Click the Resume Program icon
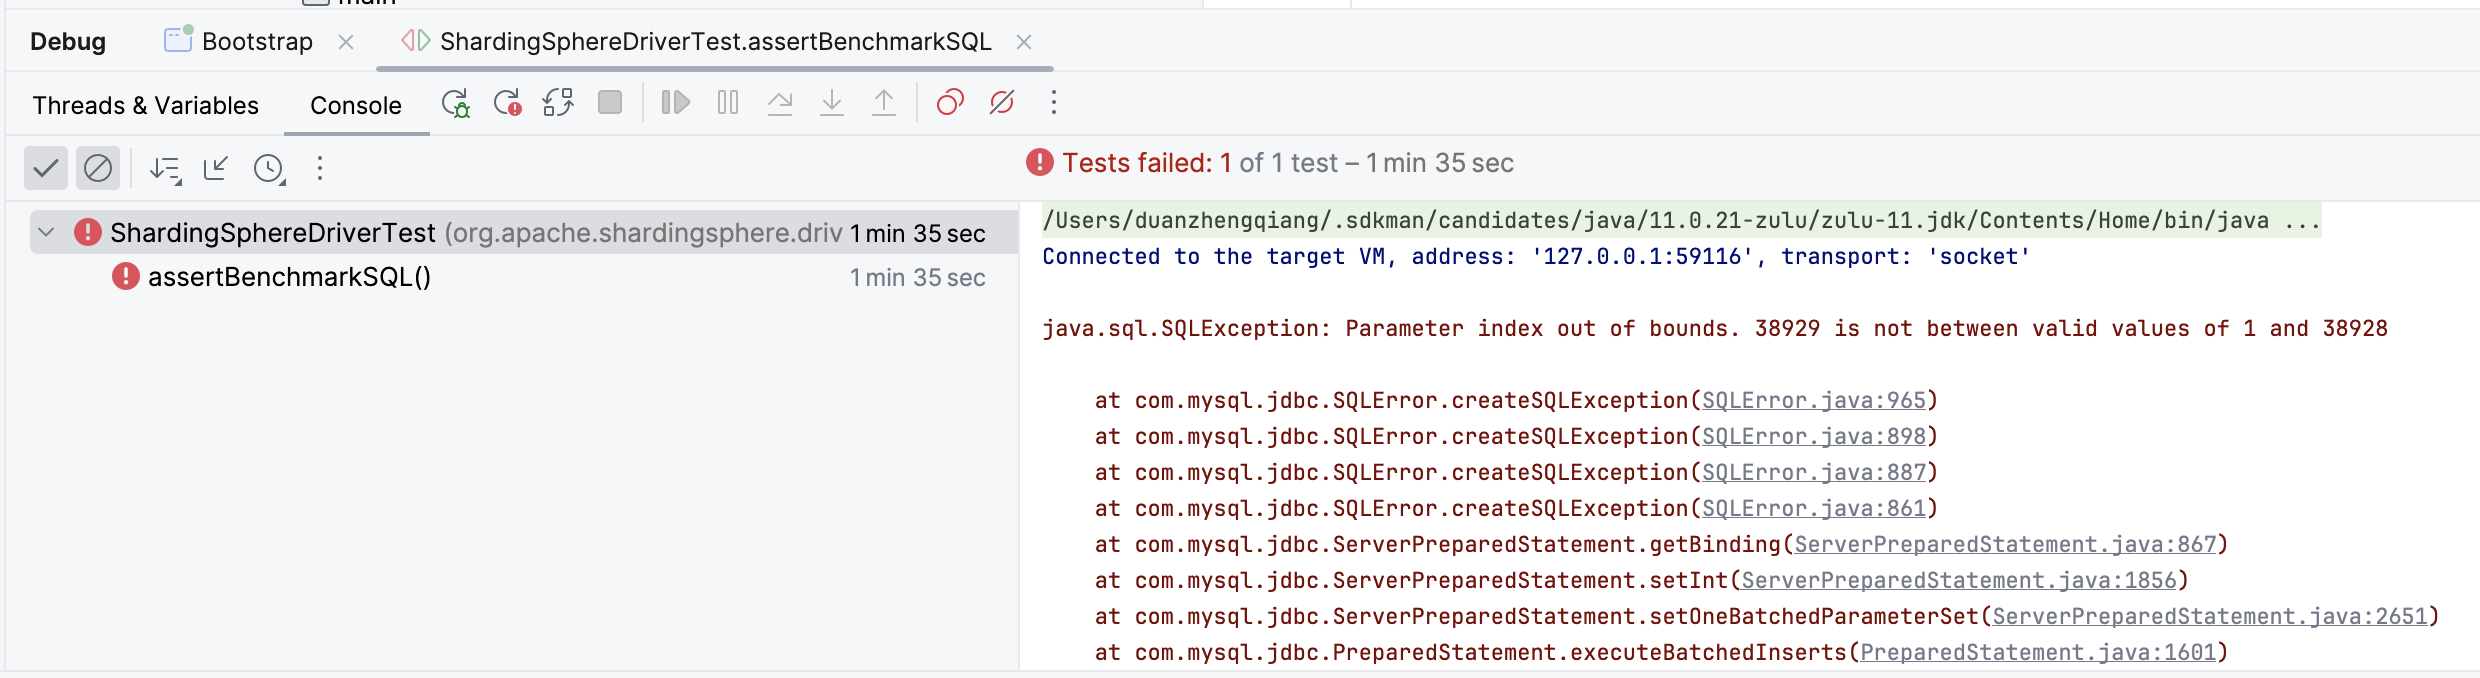Image resolution: width=2480 pixels, height=678 pixels. click(676, 102)
